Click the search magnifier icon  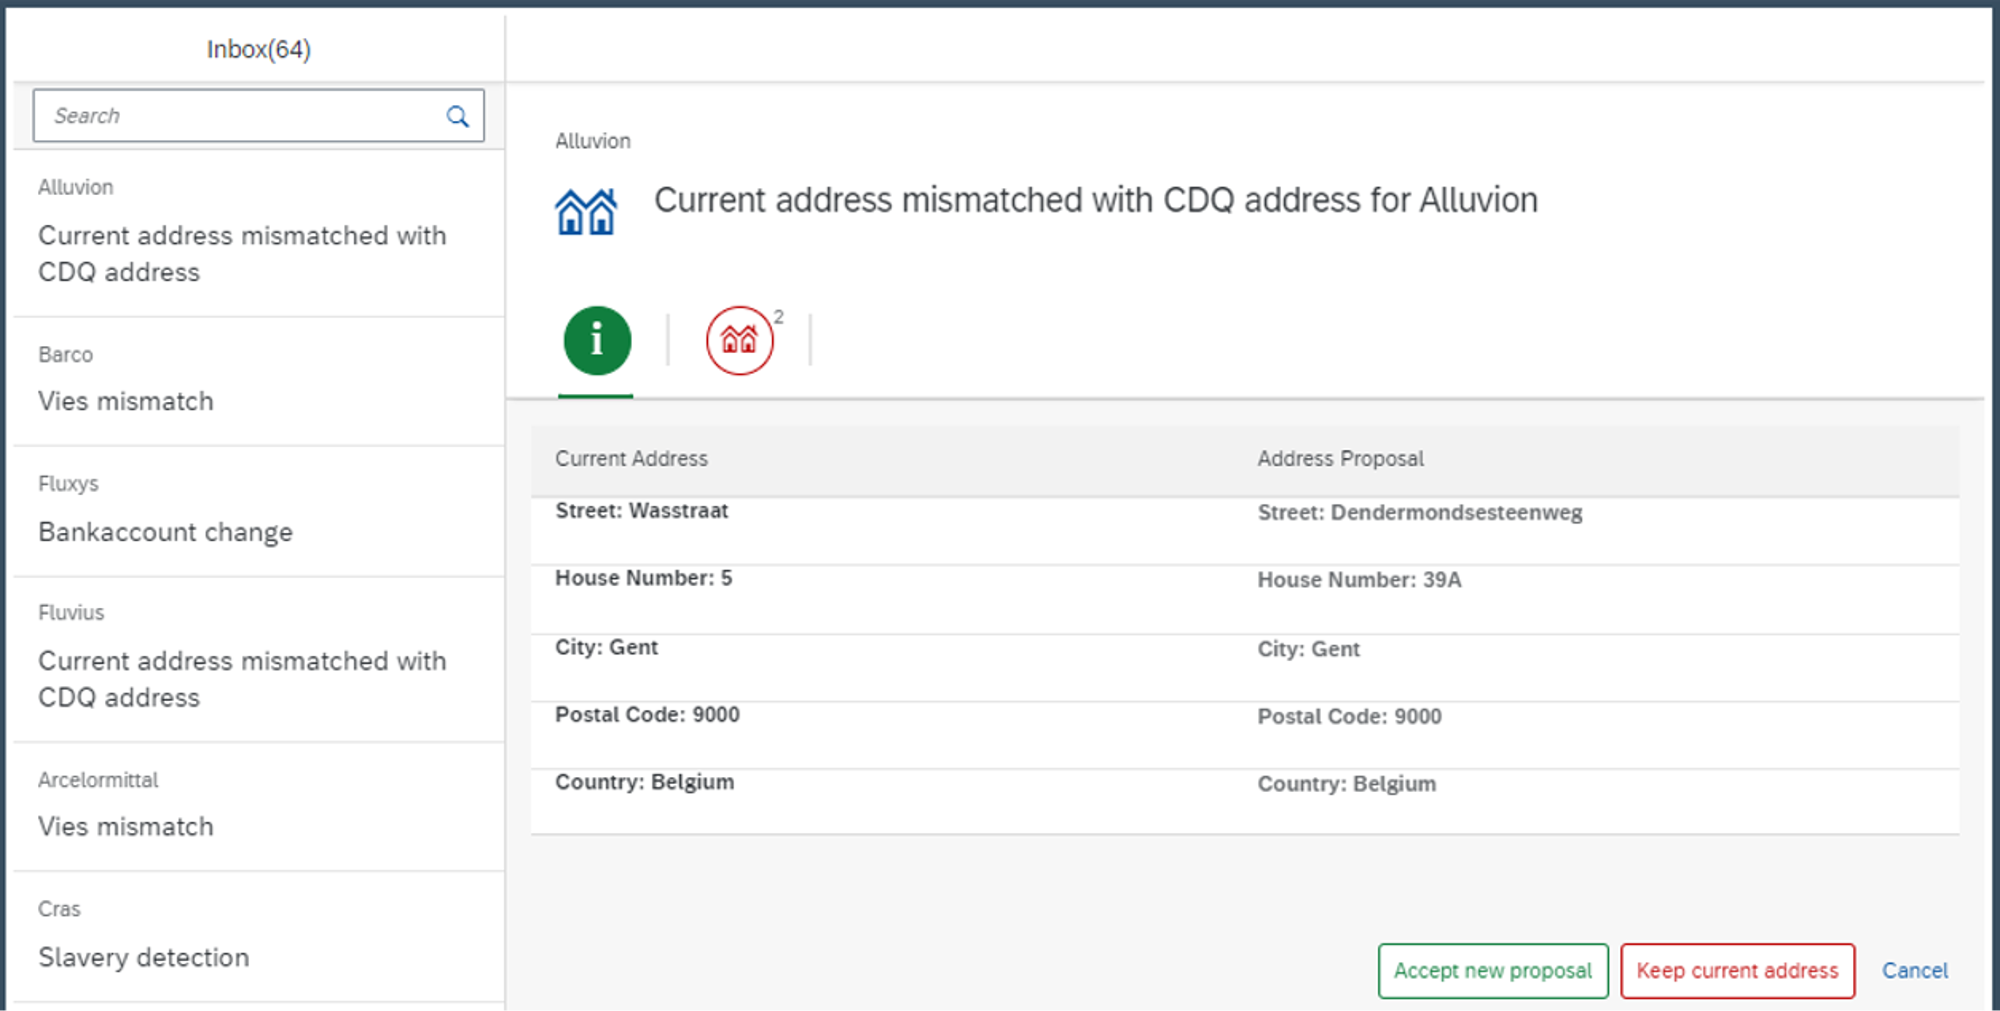tap(457, 116)
